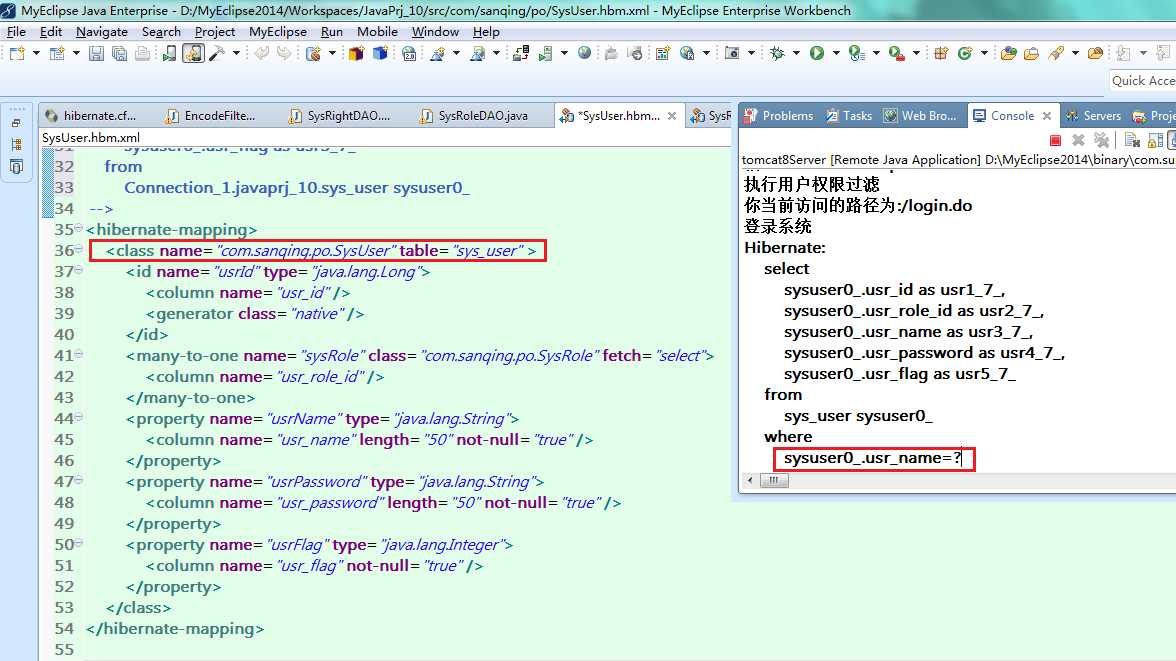
Task: Click the blue cube new module icon
Action: 380,53
